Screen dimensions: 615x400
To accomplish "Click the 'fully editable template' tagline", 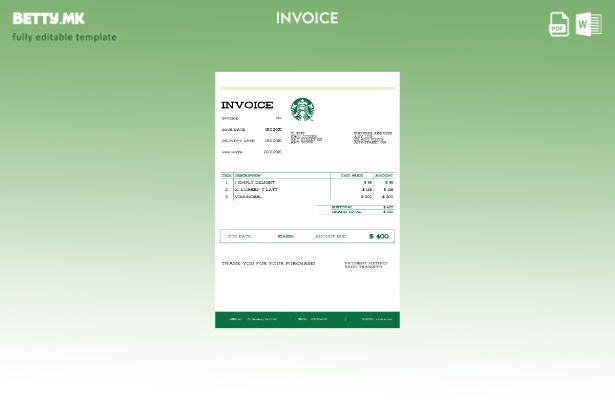I will tap(64, 37).
